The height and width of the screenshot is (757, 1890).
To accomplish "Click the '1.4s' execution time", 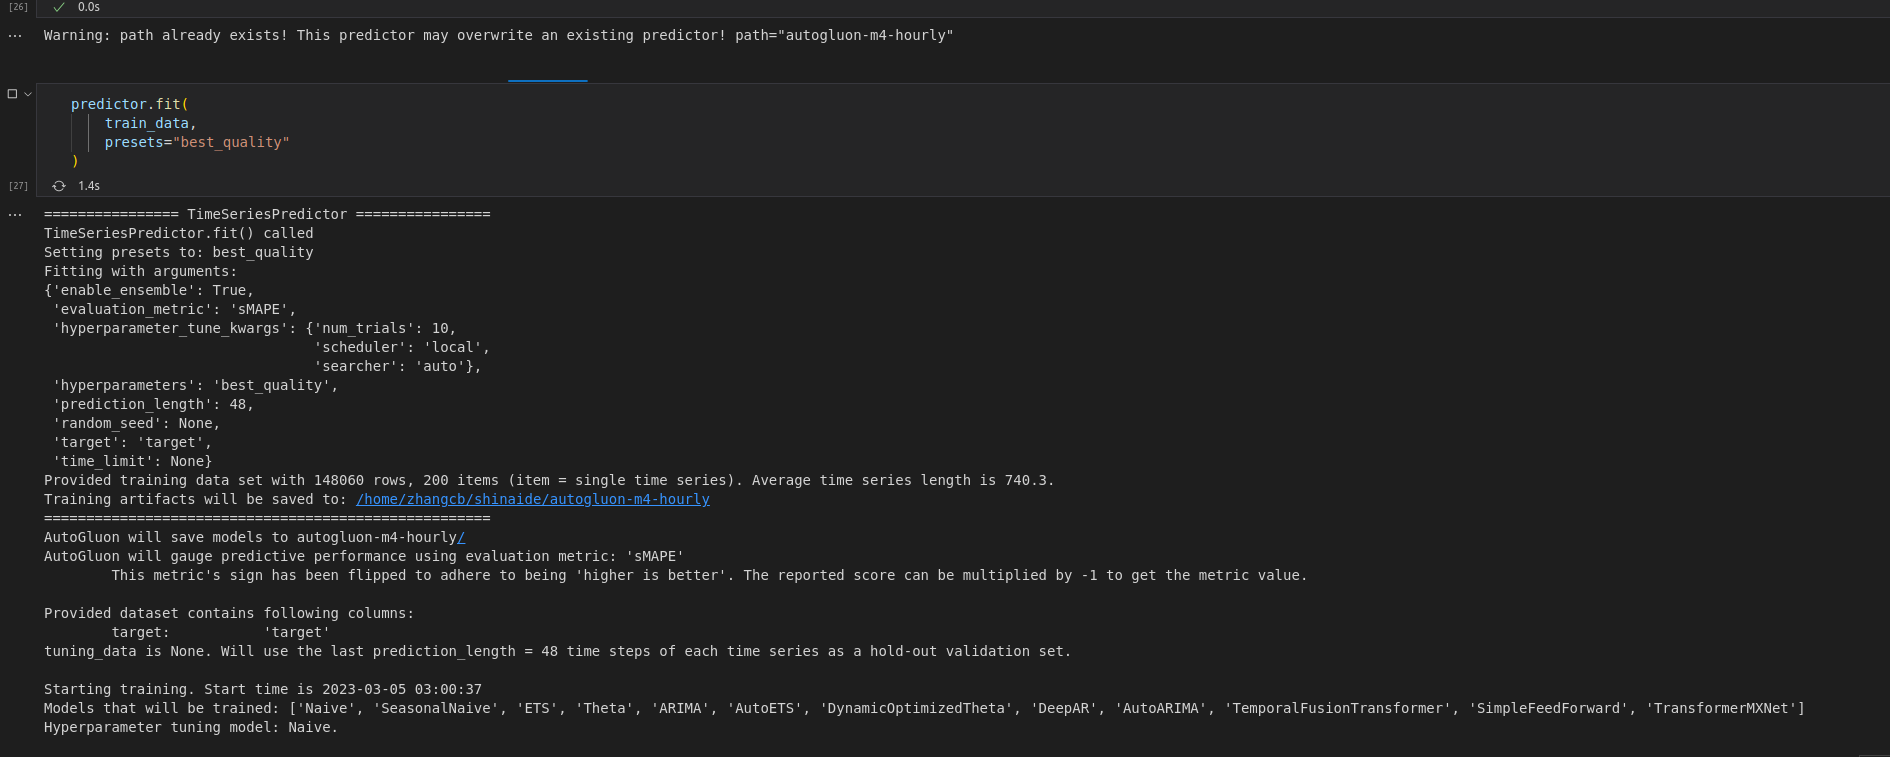I will [89, 186].
